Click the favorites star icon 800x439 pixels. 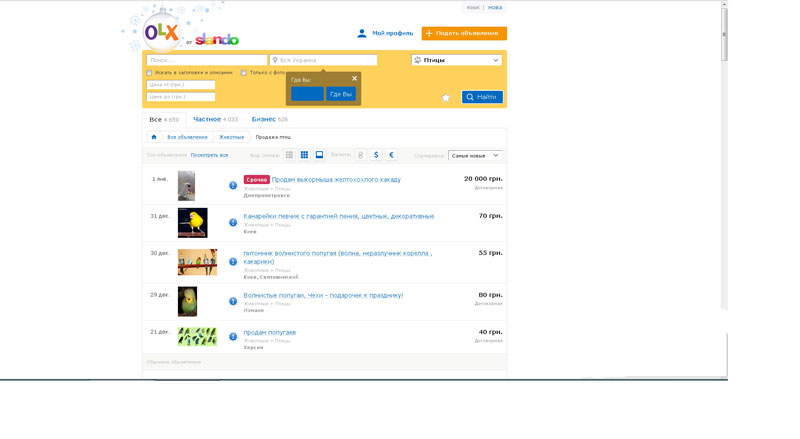(446, 98)
